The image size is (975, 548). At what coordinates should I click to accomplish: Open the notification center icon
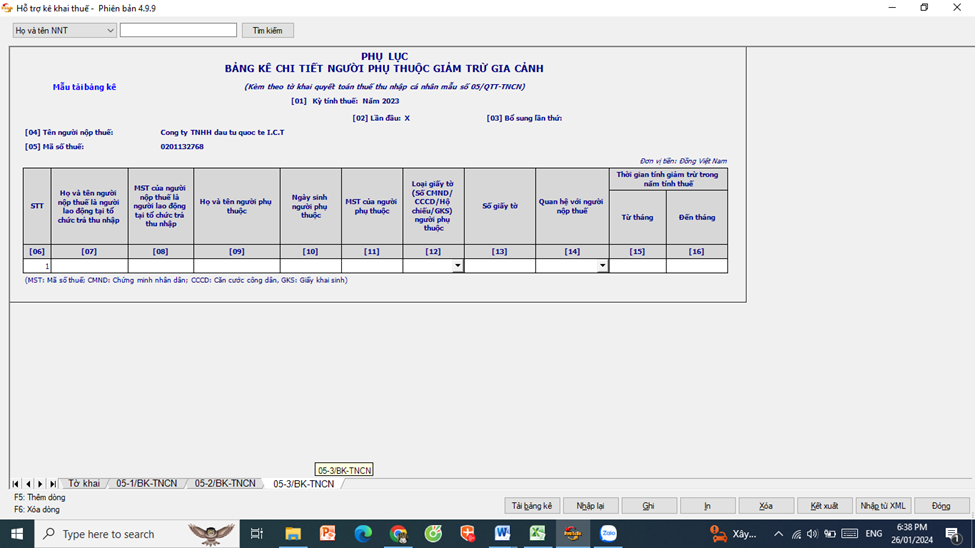pyautogui.click(x=953, y=534)
